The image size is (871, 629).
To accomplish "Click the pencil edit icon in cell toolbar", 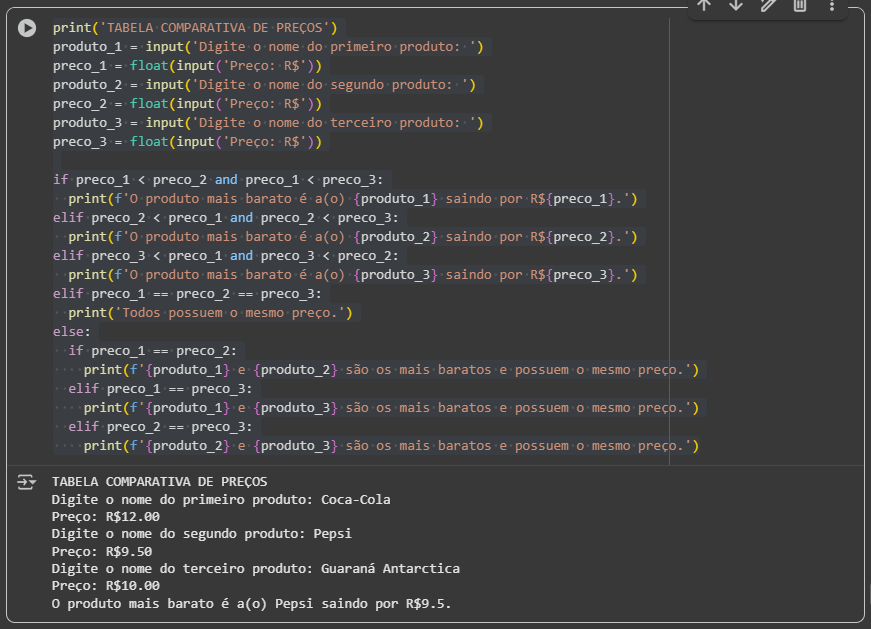I will pyautogui.click(x=768, y=6).
